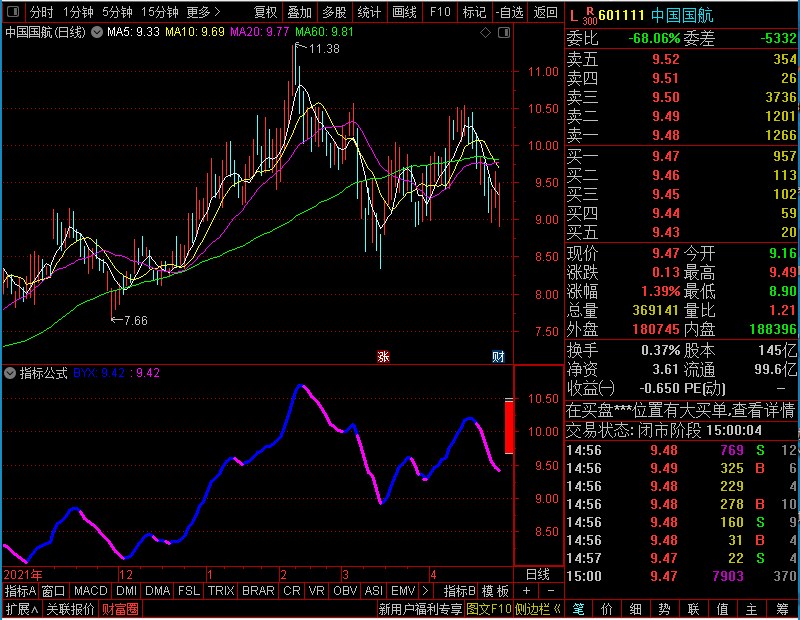This screenshot has height=620, width=800.
Task: Switch indicator to VR
Action: pyautogui.click(x=316, y=591)
